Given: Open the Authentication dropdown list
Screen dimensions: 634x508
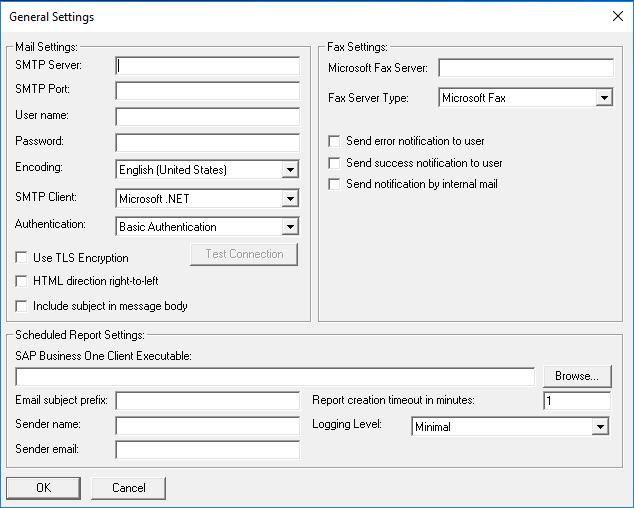Looking at the screenshot, I should point(207,227).
